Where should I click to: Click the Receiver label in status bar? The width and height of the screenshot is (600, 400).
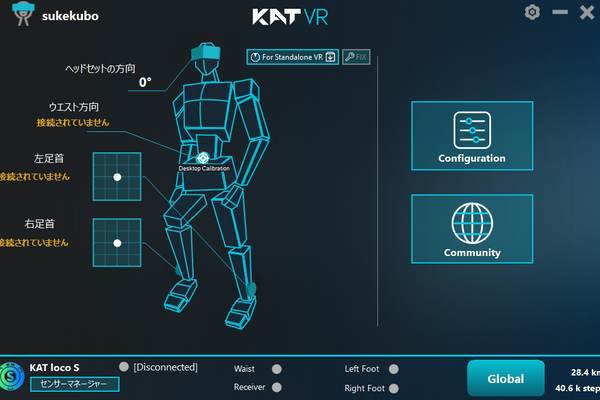pos(249,387)
